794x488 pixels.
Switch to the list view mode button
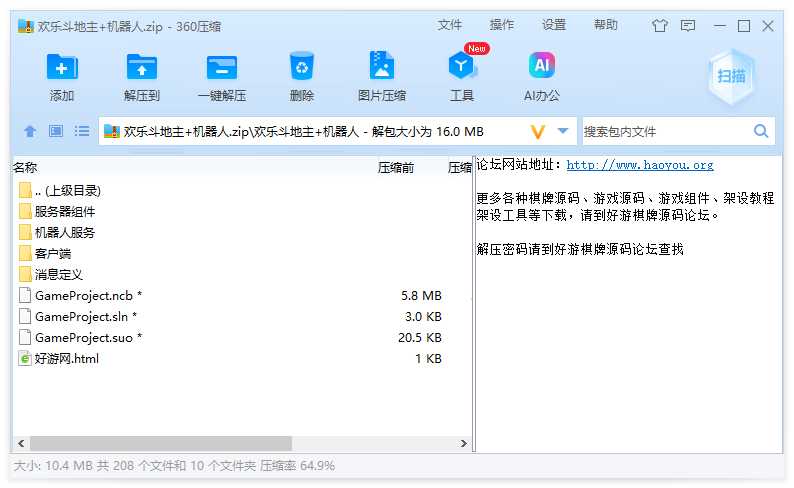click(82, 131)
